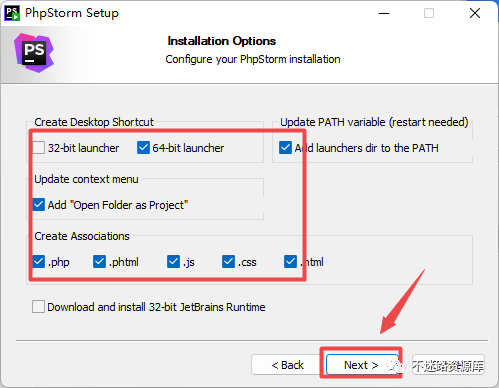Click the disabled maximize window button
The image size is (499, 388).
click(429, 13)
